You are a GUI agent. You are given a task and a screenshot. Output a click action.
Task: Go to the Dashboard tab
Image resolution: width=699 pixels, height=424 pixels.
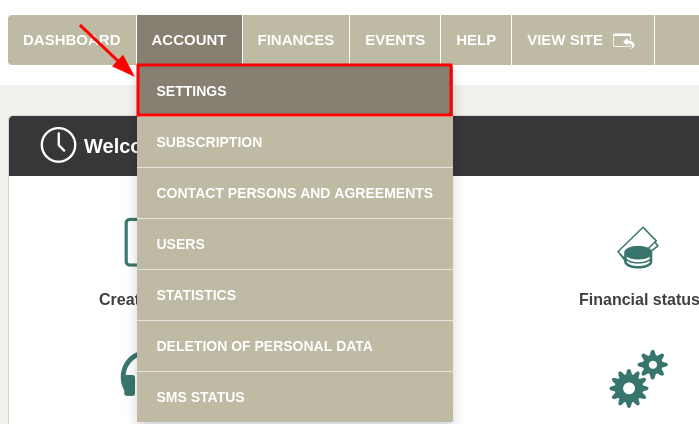tap(71, 40)
